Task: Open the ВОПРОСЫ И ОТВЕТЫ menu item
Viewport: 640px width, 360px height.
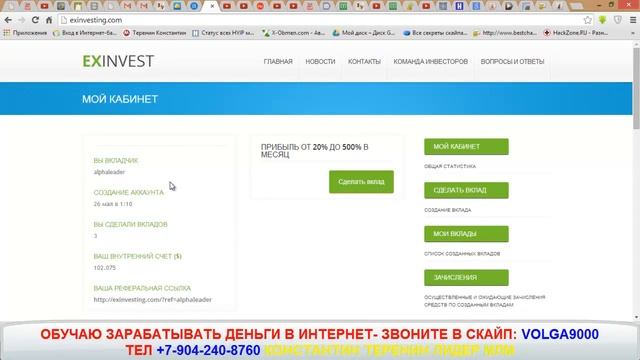Action: click(x=512, y=62)
